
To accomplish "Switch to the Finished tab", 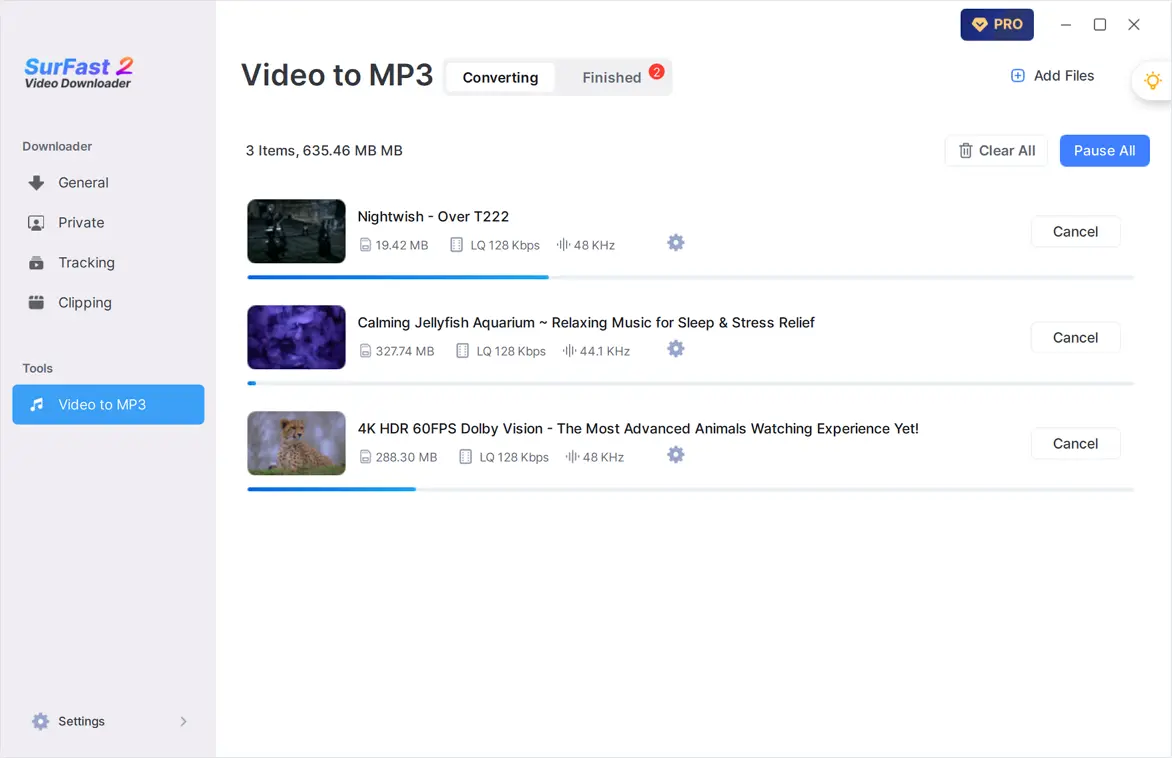I will 611,78.
